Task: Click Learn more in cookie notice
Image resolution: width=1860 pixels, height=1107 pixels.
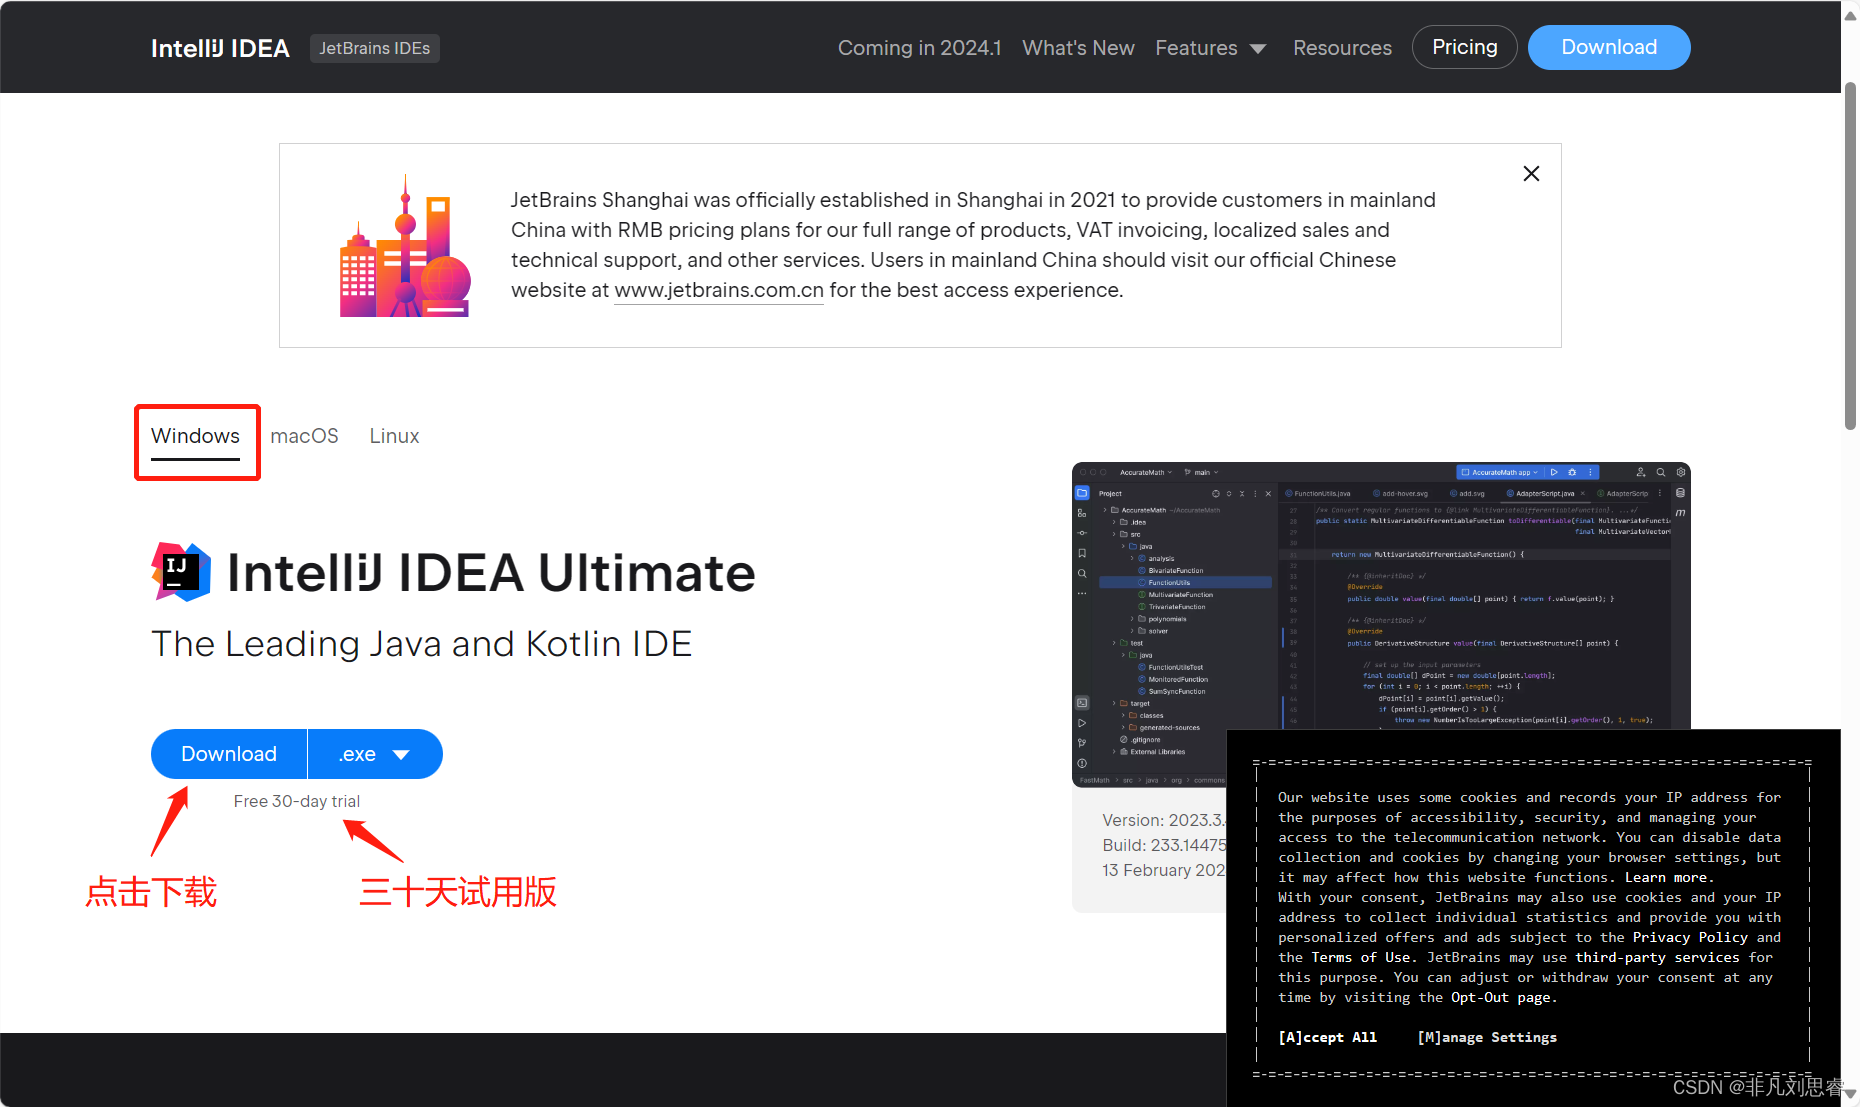Action: tap(1665, 877)
